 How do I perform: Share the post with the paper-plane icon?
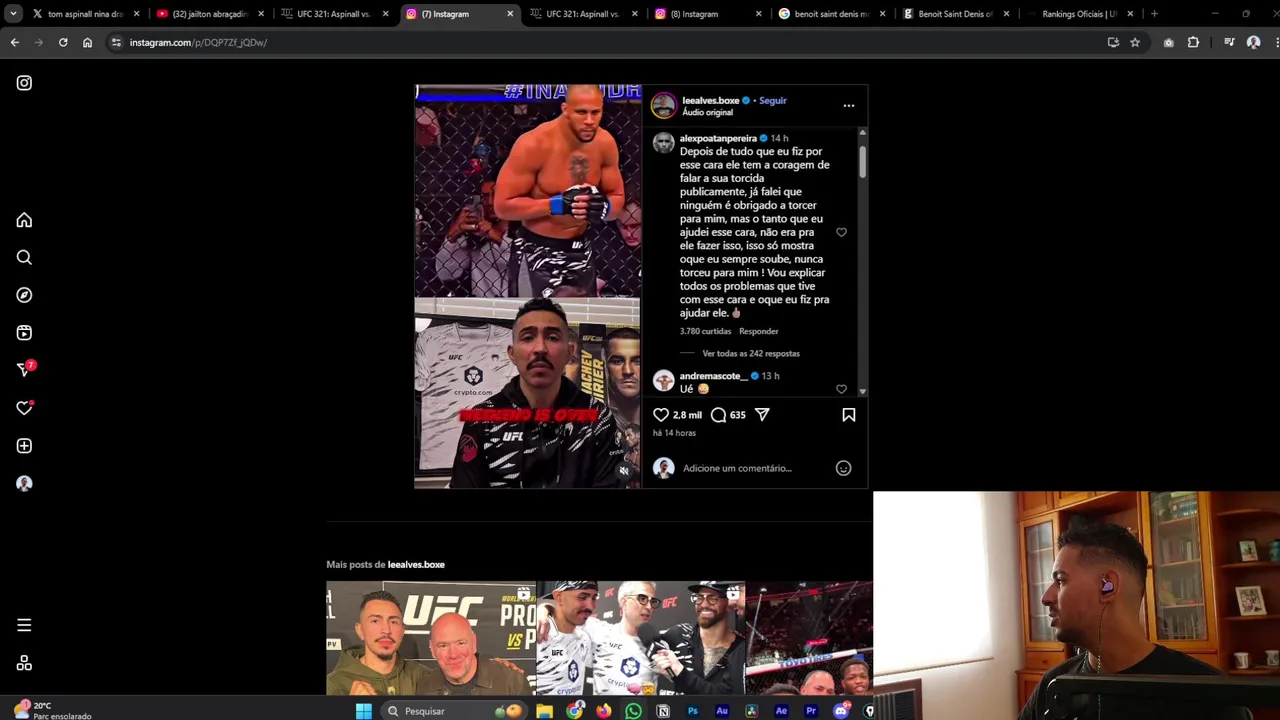pyautogui.click(x=762, y=414)
